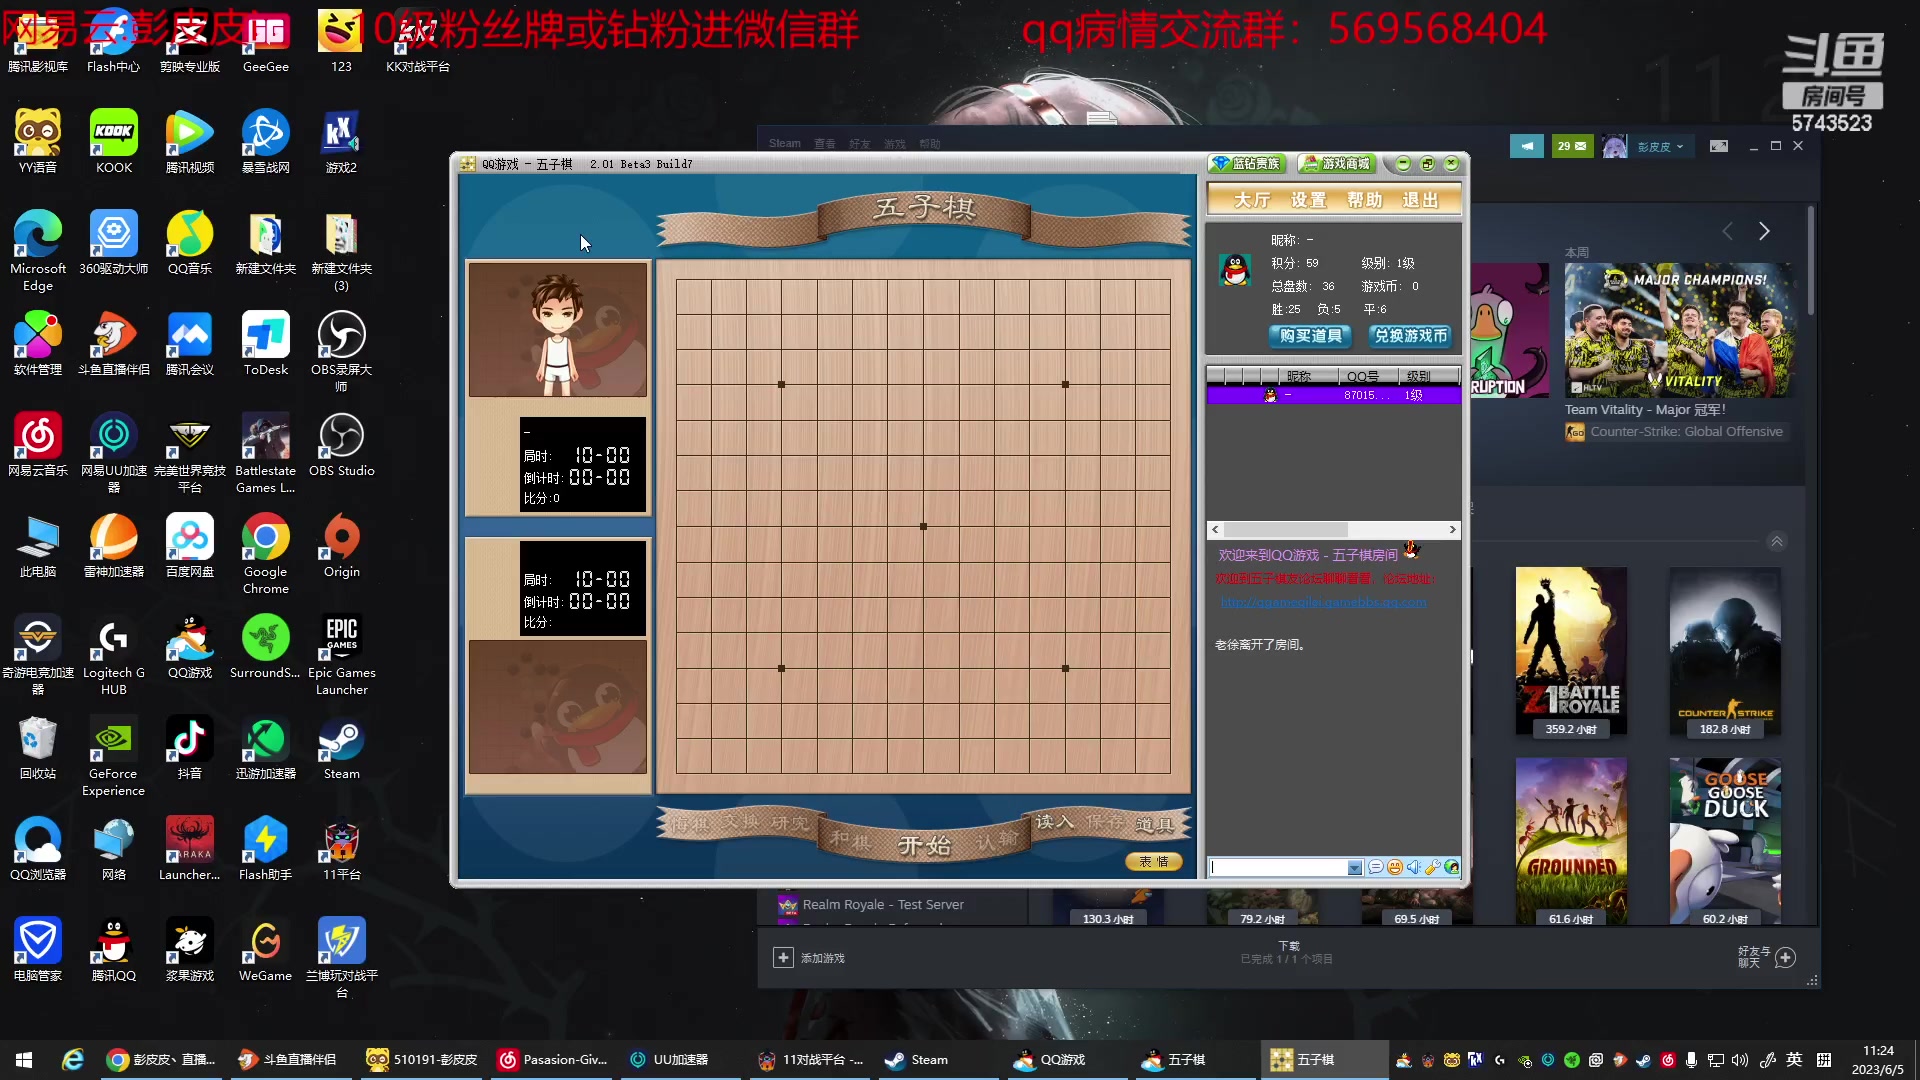Open the GeForce Experience desktop icon
The height and width of the screenshot is (1080, 1920).
[114, 756]
